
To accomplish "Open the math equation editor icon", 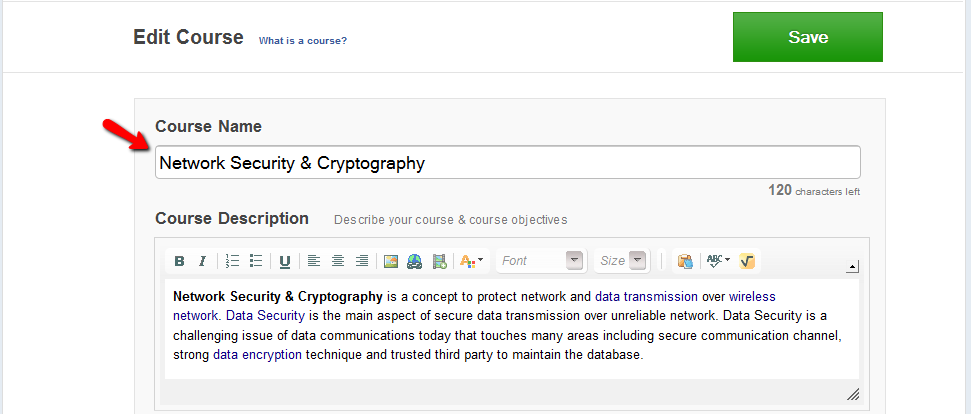I will pyautogui.click(x=747, y=261).
